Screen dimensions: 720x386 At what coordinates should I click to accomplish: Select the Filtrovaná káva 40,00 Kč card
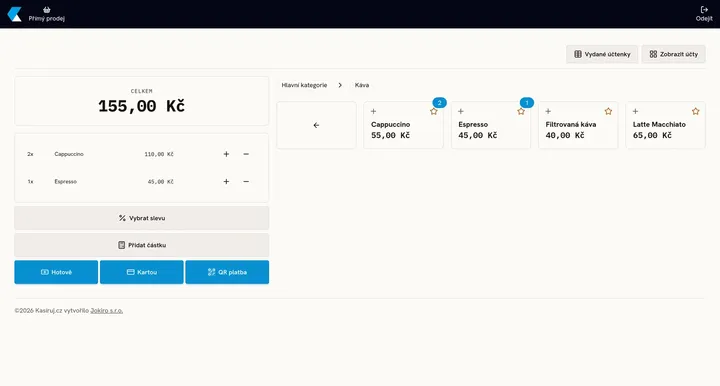[578, 125]
